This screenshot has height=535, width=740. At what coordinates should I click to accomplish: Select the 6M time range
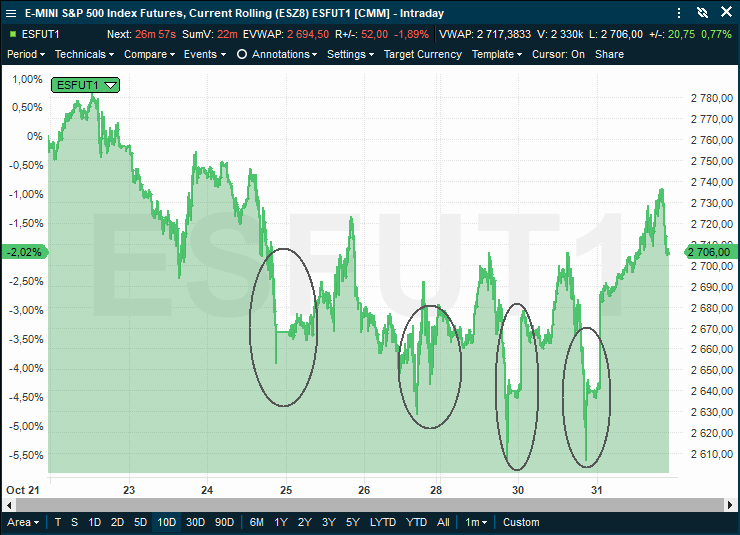coord(256,522)
